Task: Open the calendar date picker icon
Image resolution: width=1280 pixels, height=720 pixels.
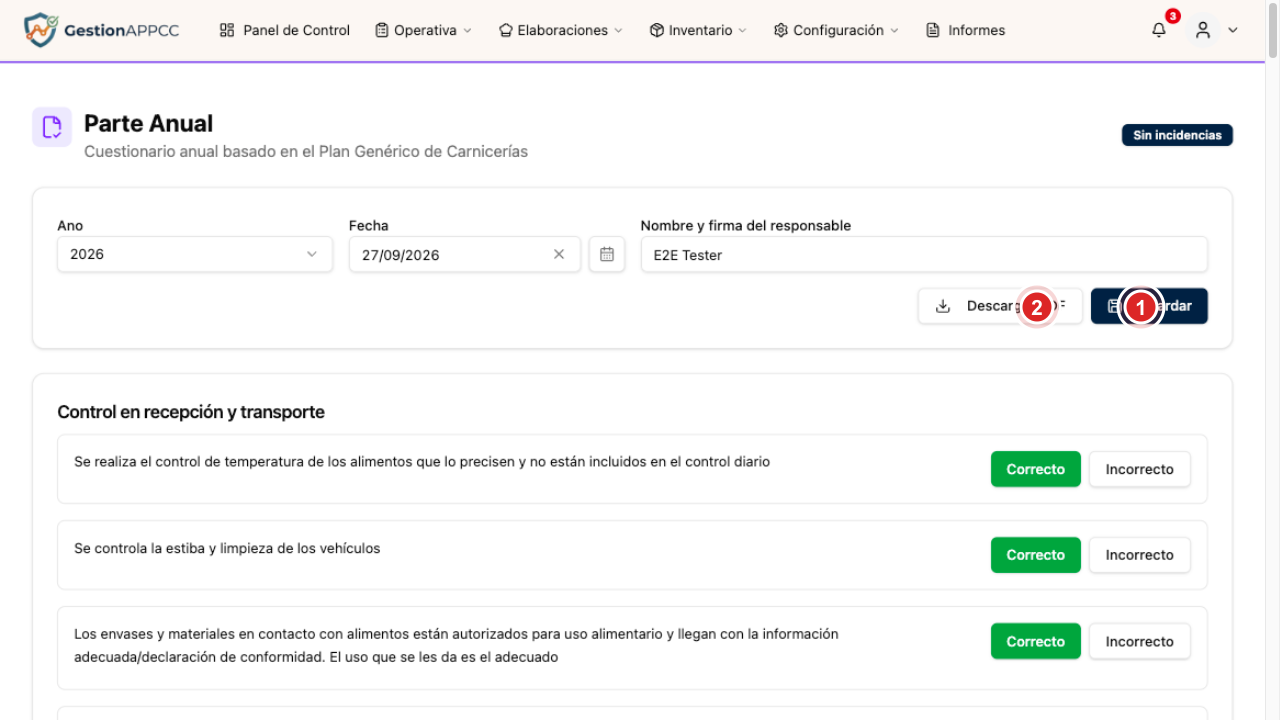Action: [607, 254]
